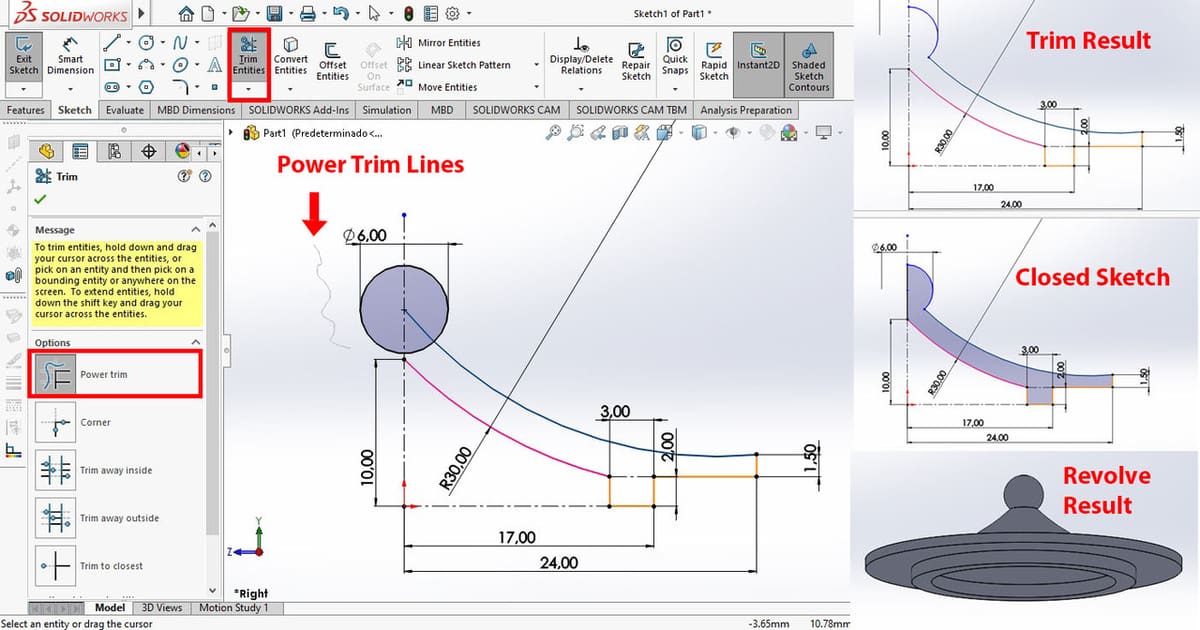1200x630 pixels.
Task: Select the Smart Dimension tool
Action: point(70,56)
